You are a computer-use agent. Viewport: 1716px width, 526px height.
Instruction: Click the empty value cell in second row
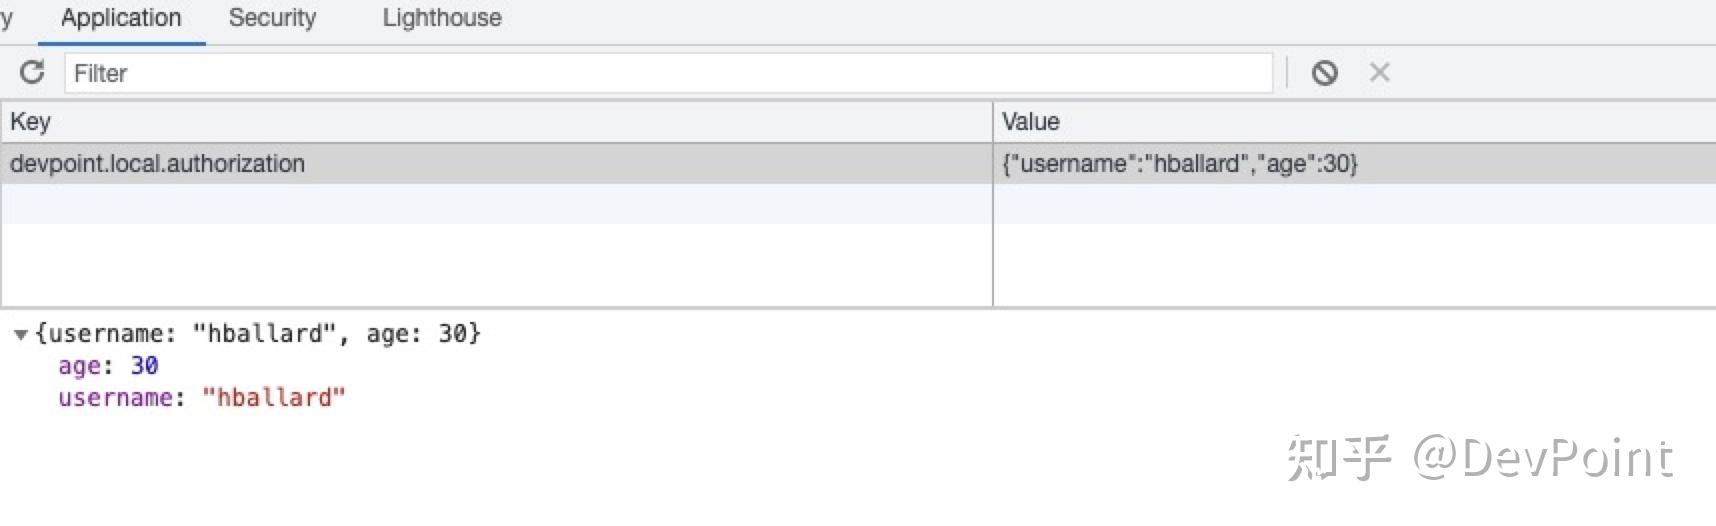(x=1354, y=204)
